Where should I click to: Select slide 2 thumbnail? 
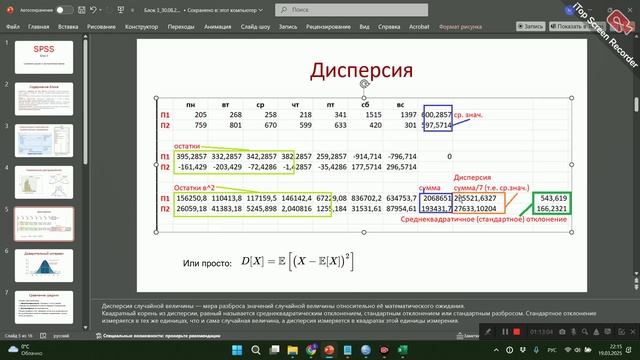point(44,99)
